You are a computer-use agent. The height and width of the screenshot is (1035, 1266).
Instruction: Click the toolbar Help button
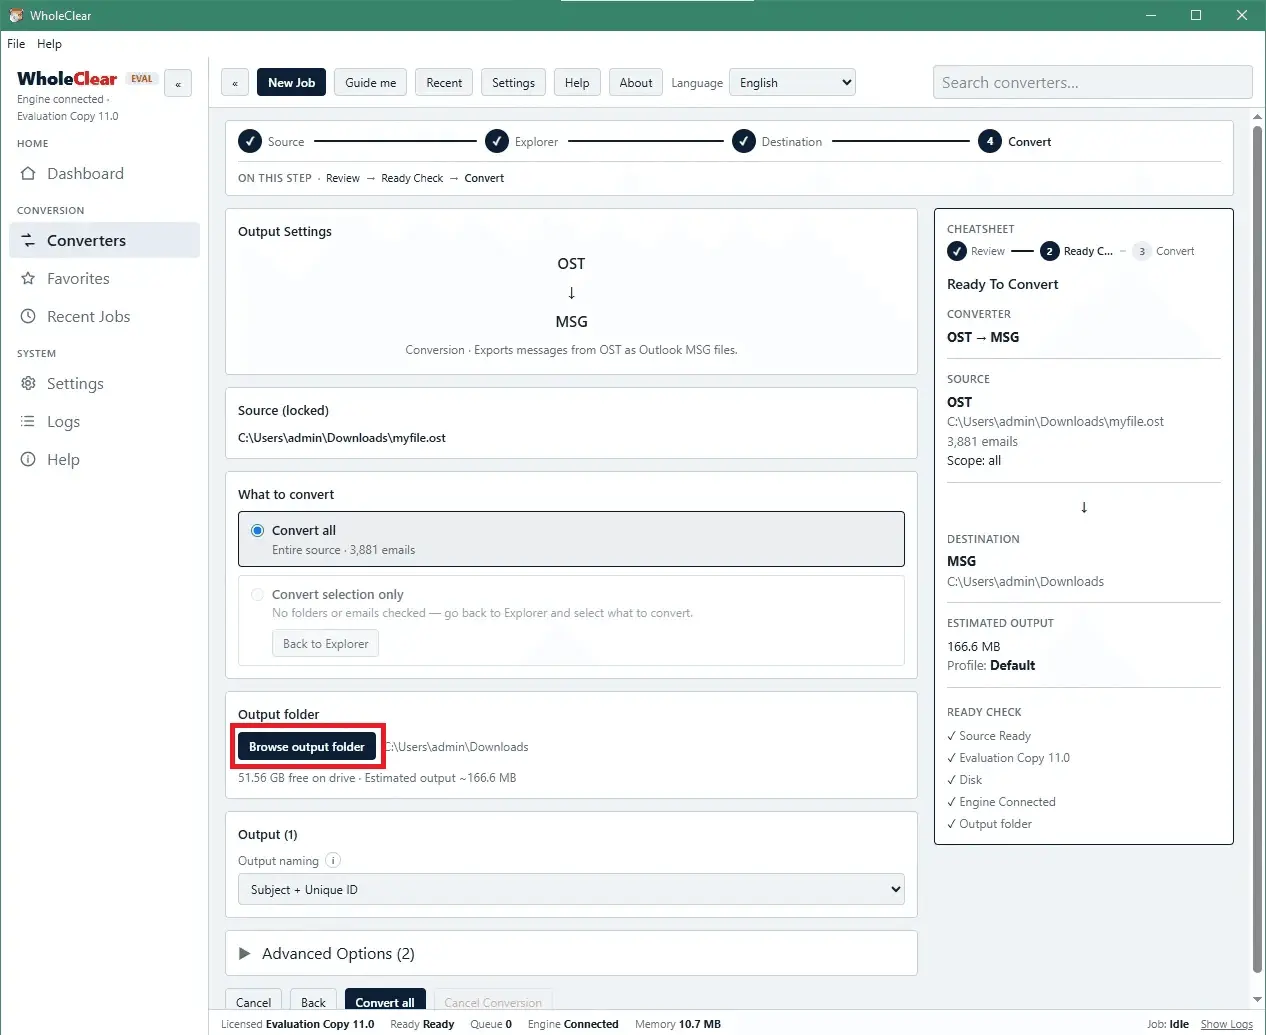click(577, 83)
